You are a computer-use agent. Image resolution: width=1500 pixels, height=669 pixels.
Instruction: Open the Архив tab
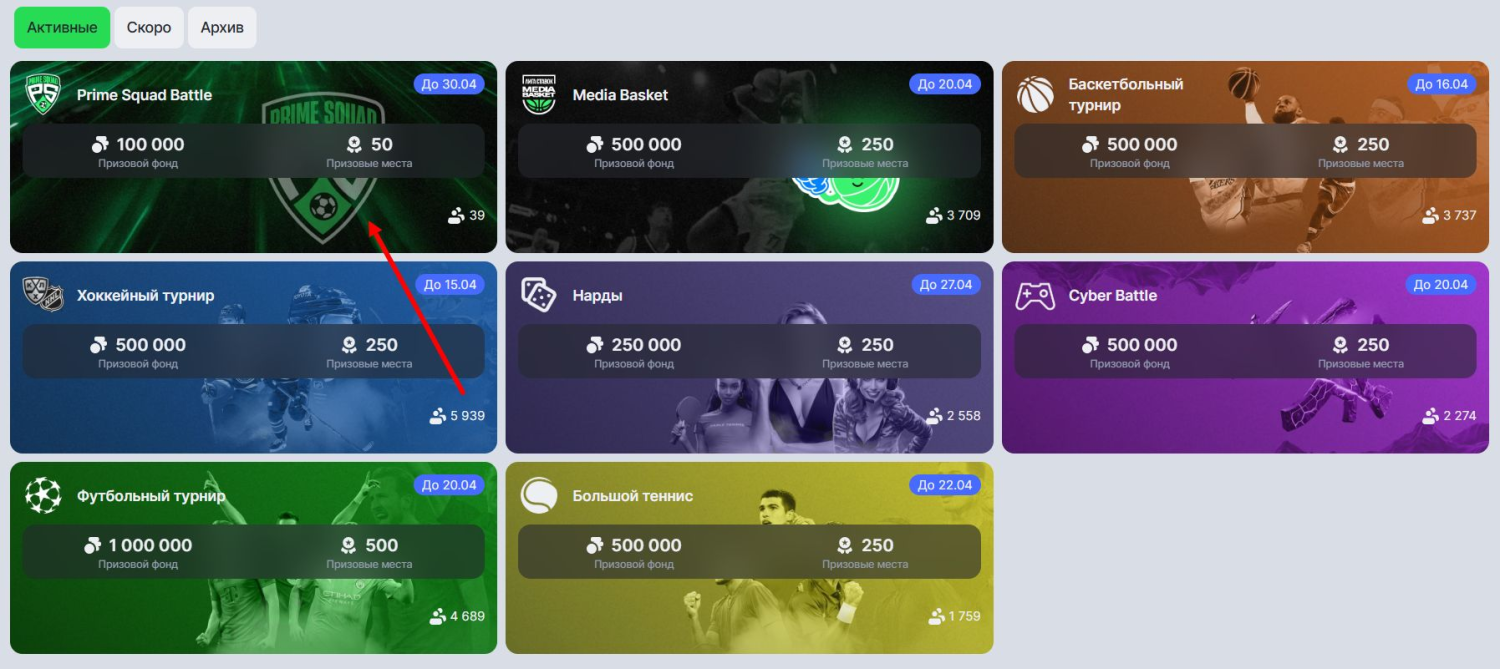click(x=222, y=28)
